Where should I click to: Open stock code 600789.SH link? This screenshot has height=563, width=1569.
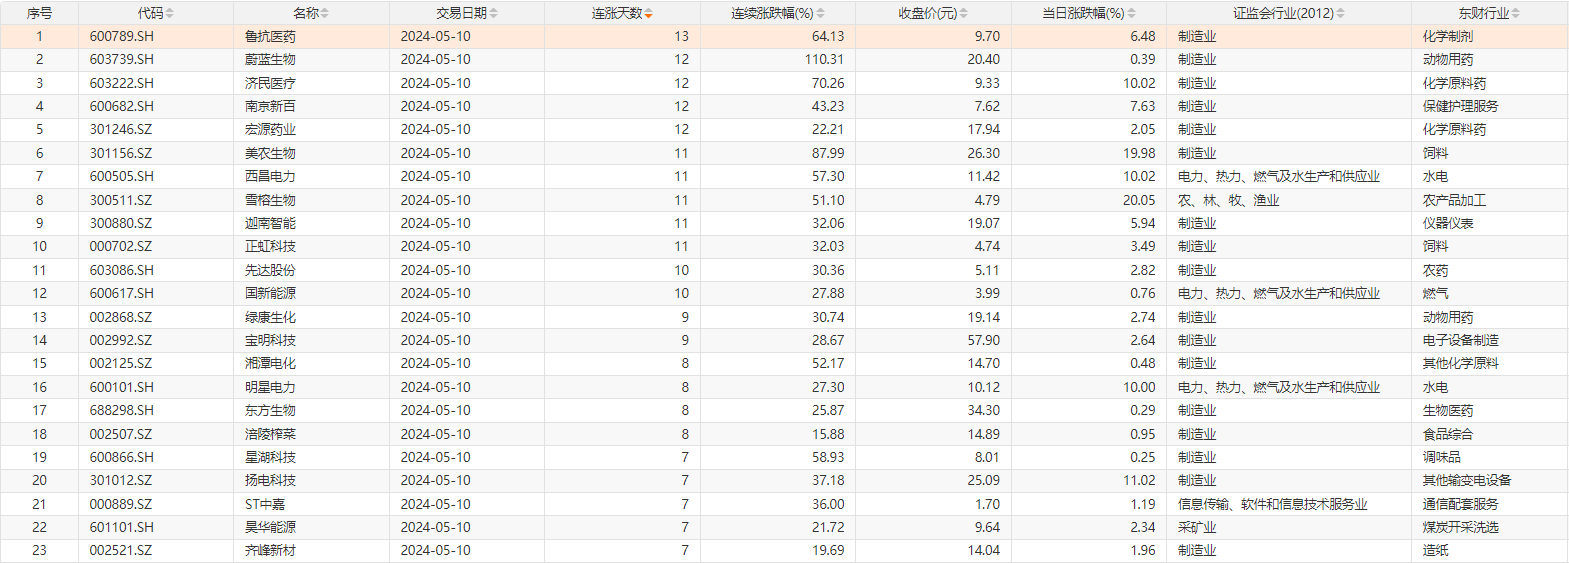point(121,36)
